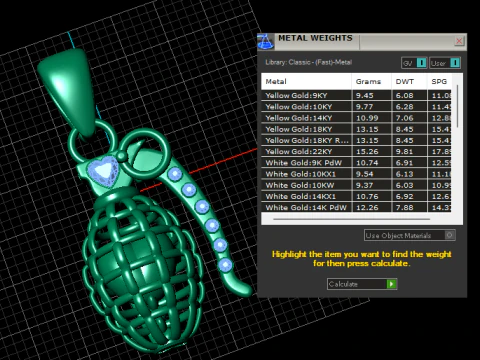Click the 9.81 DWT value
Viewport: 480px width, 360px height.
click(x=404, y=152)
